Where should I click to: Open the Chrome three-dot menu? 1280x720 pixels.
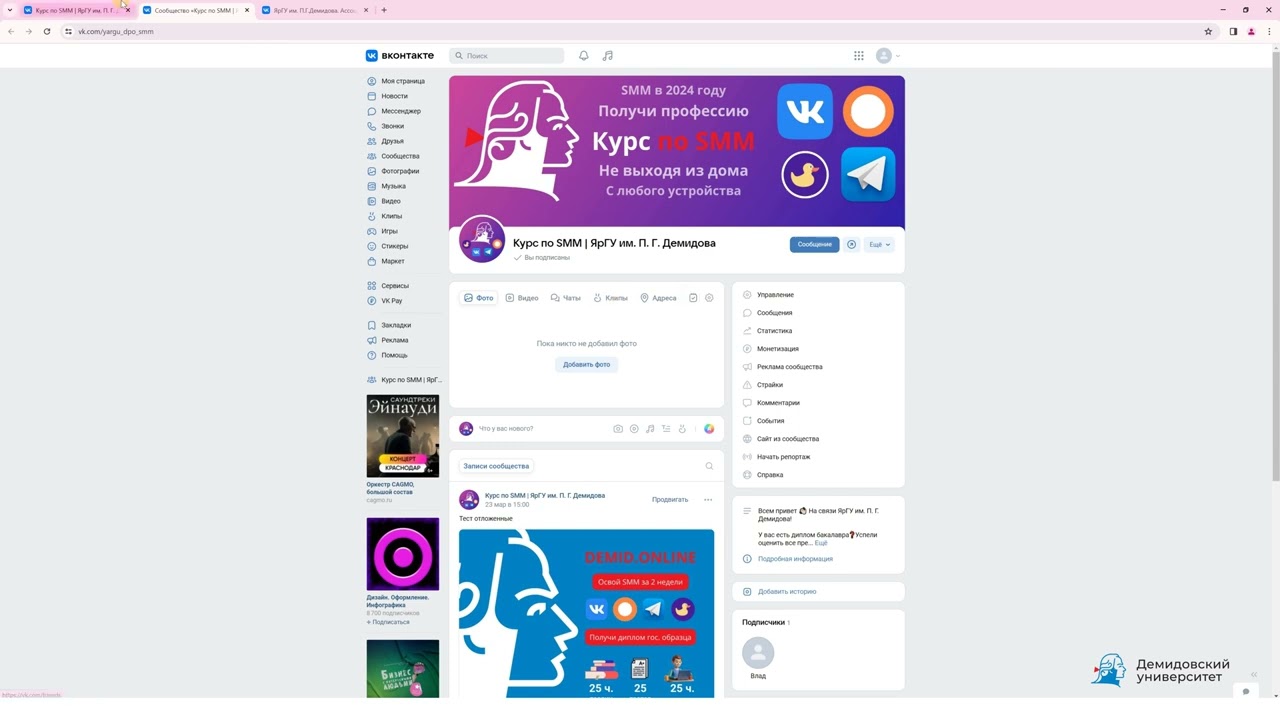(1267, 31)
